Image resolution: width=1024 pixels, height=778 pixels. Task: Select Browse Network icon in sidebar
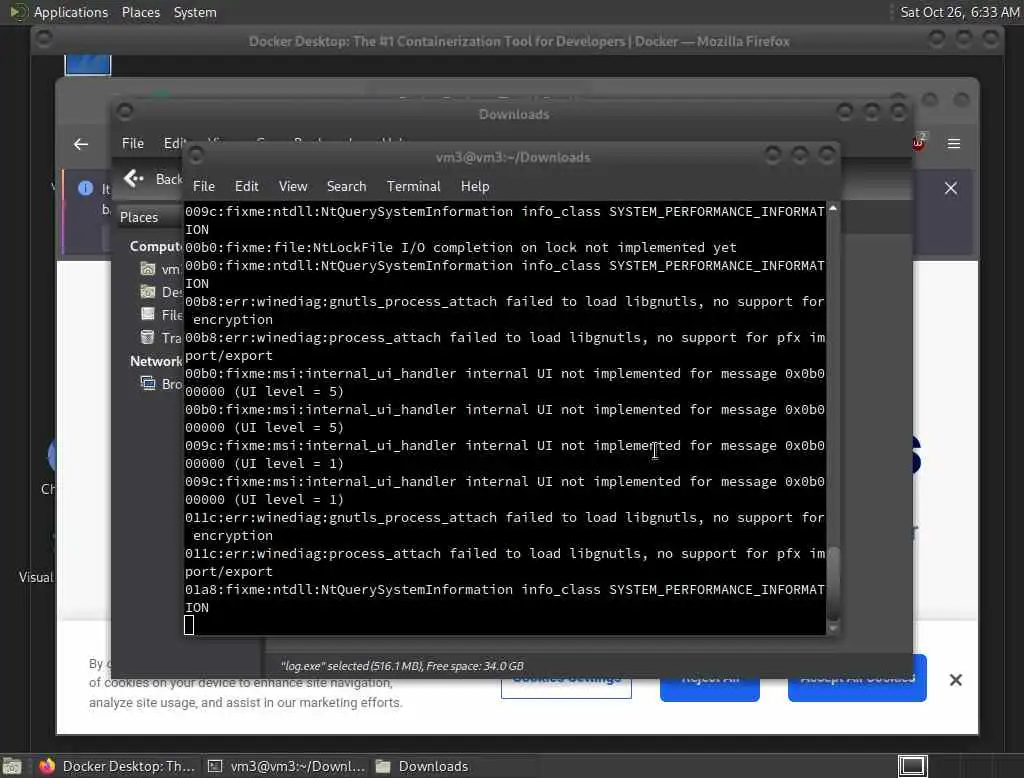click(148, 383)
